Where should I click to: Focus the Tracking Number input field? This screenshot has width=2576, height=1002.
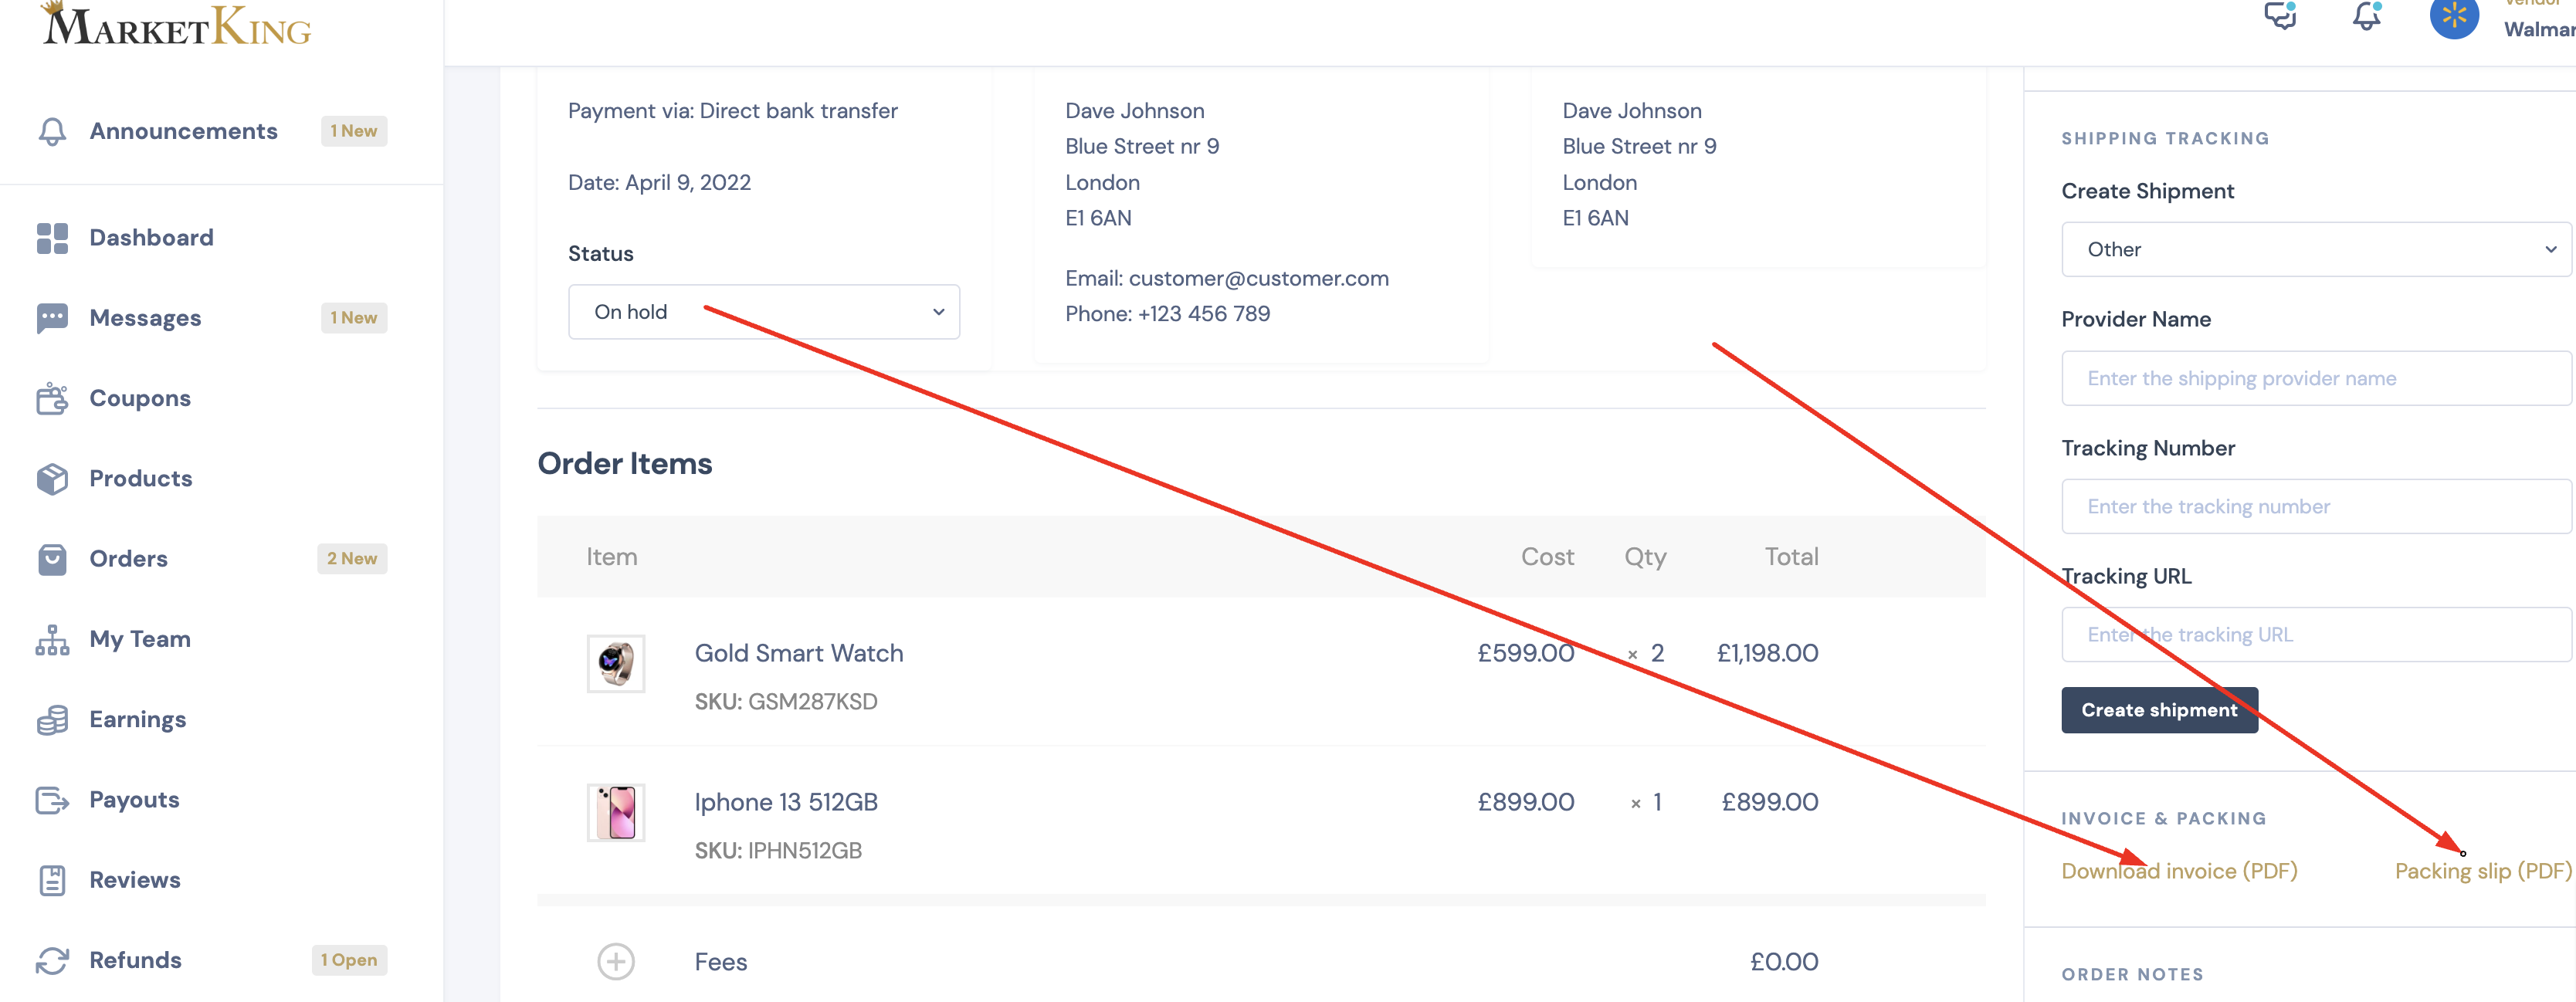tap(2315, 506)
